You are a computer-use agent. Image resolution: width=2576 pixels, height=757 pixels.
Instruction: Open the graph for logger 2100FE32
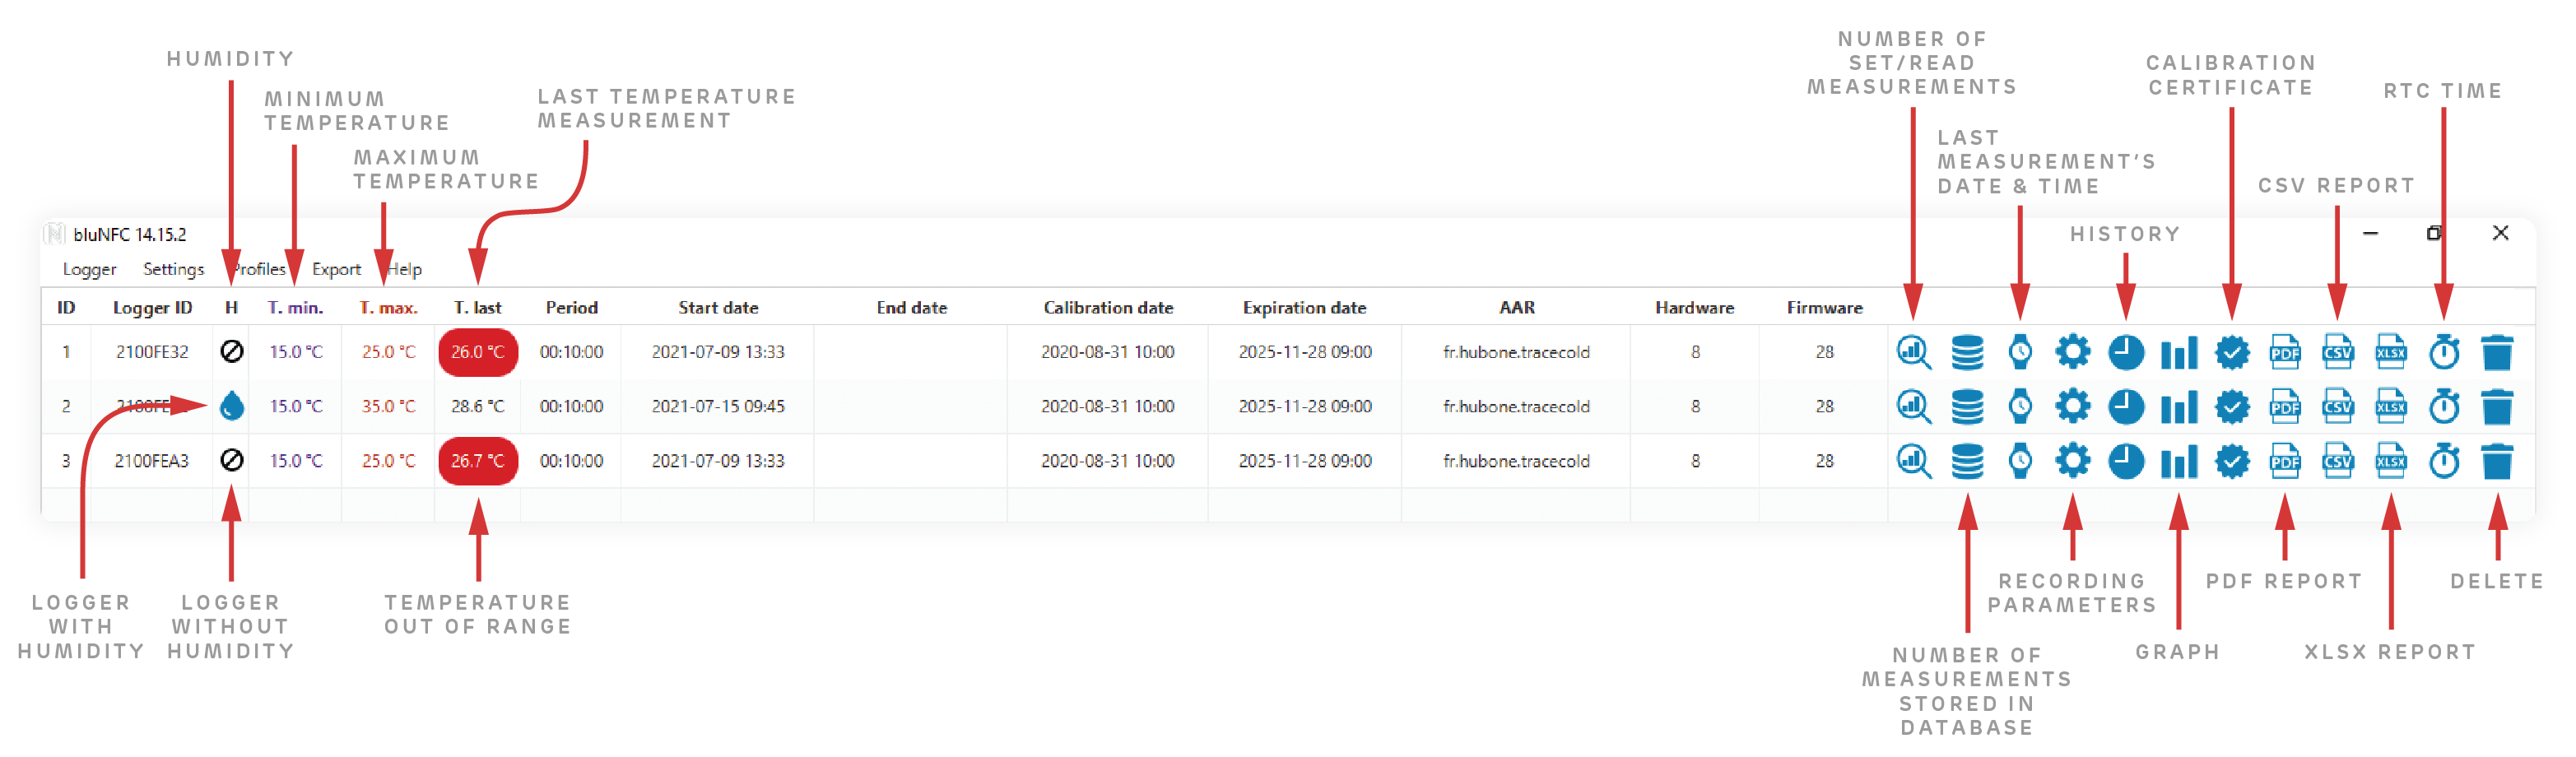click(x=2180, y=352)
